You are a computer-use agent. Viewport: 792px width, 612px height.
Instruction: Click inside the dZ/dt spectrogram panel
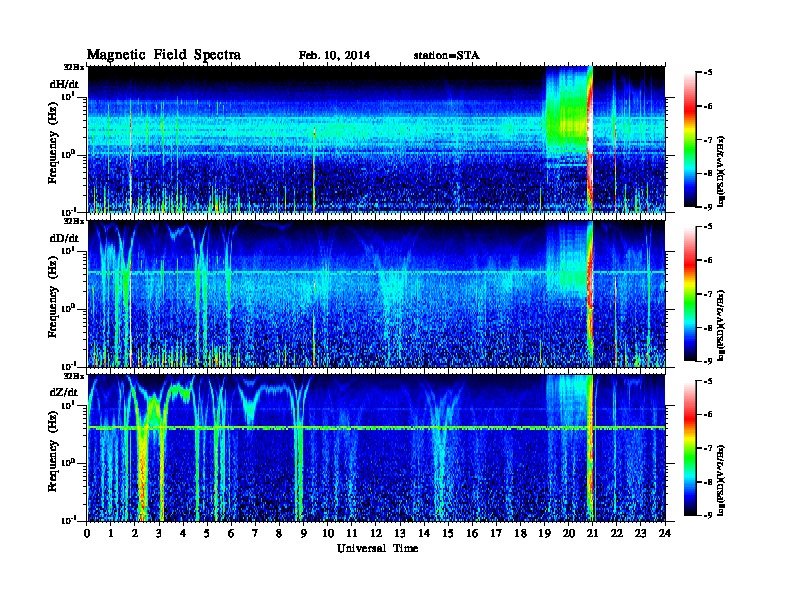[x=376, y=448]
